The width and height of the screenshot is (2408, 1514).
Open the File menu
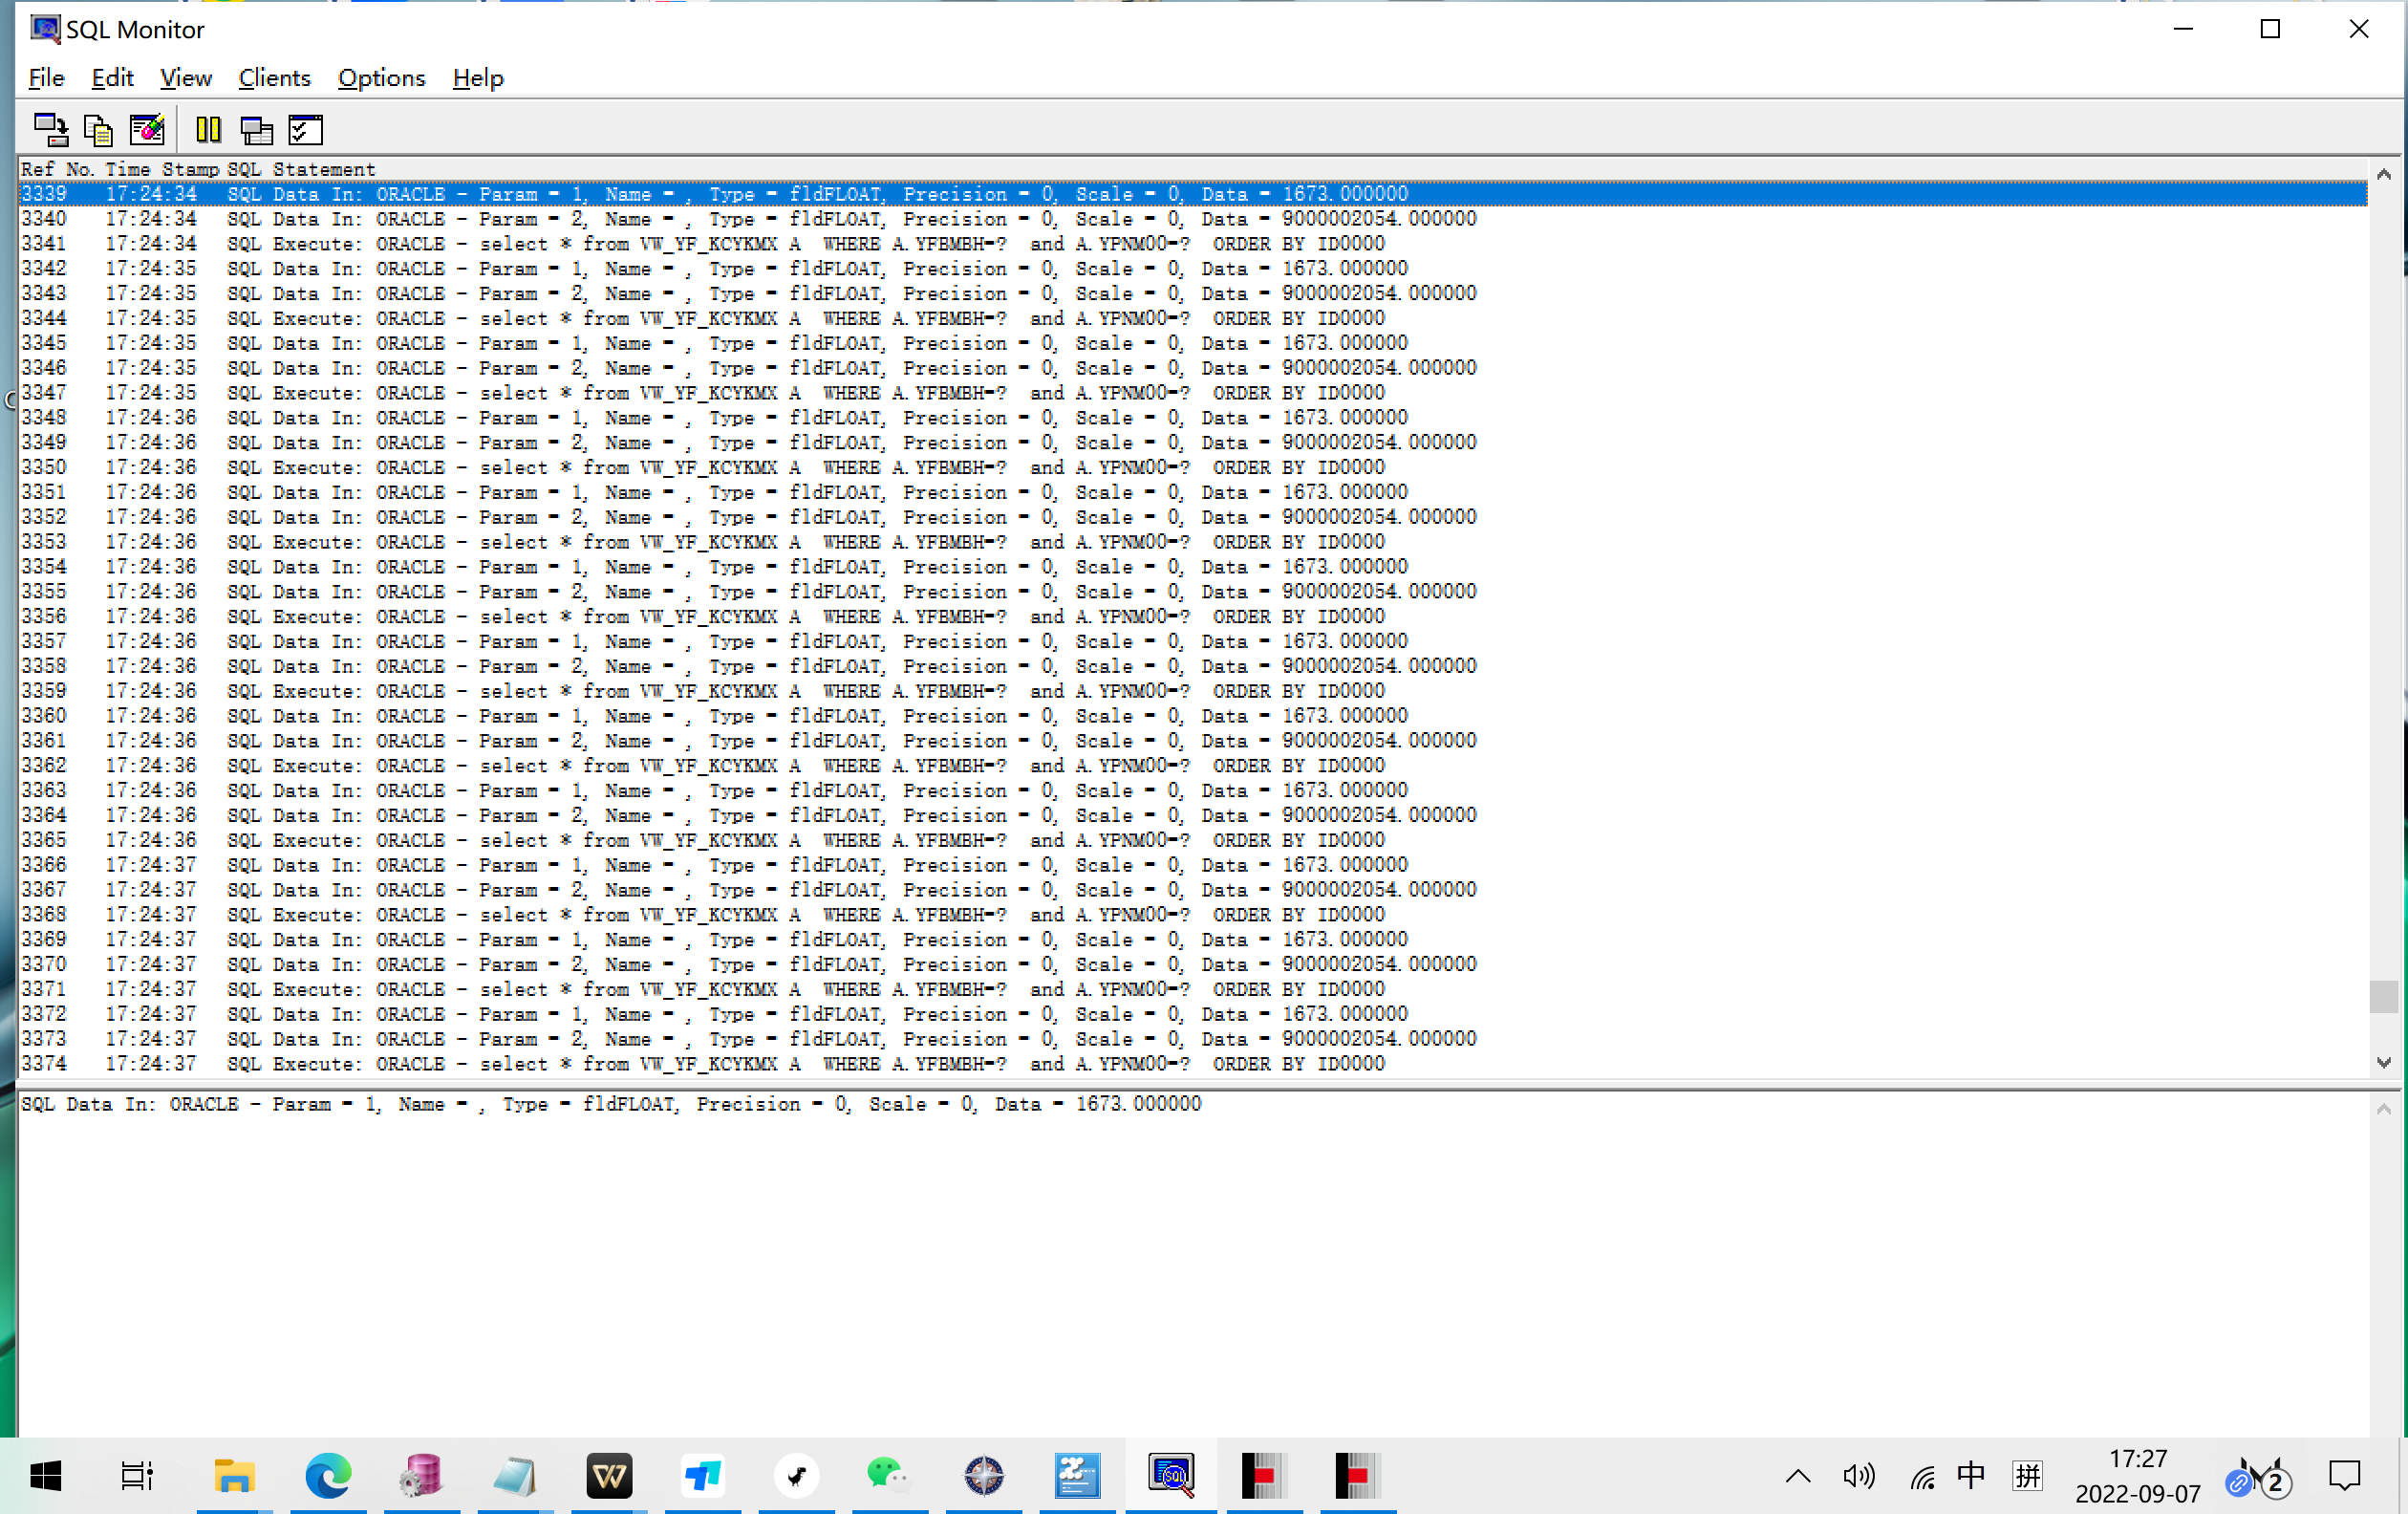(x=46, y=78)
